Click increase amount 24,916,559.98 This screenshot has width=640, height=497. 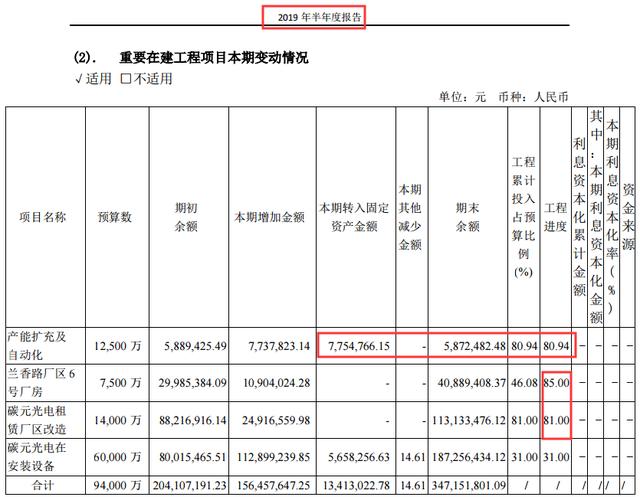point(276,420)
